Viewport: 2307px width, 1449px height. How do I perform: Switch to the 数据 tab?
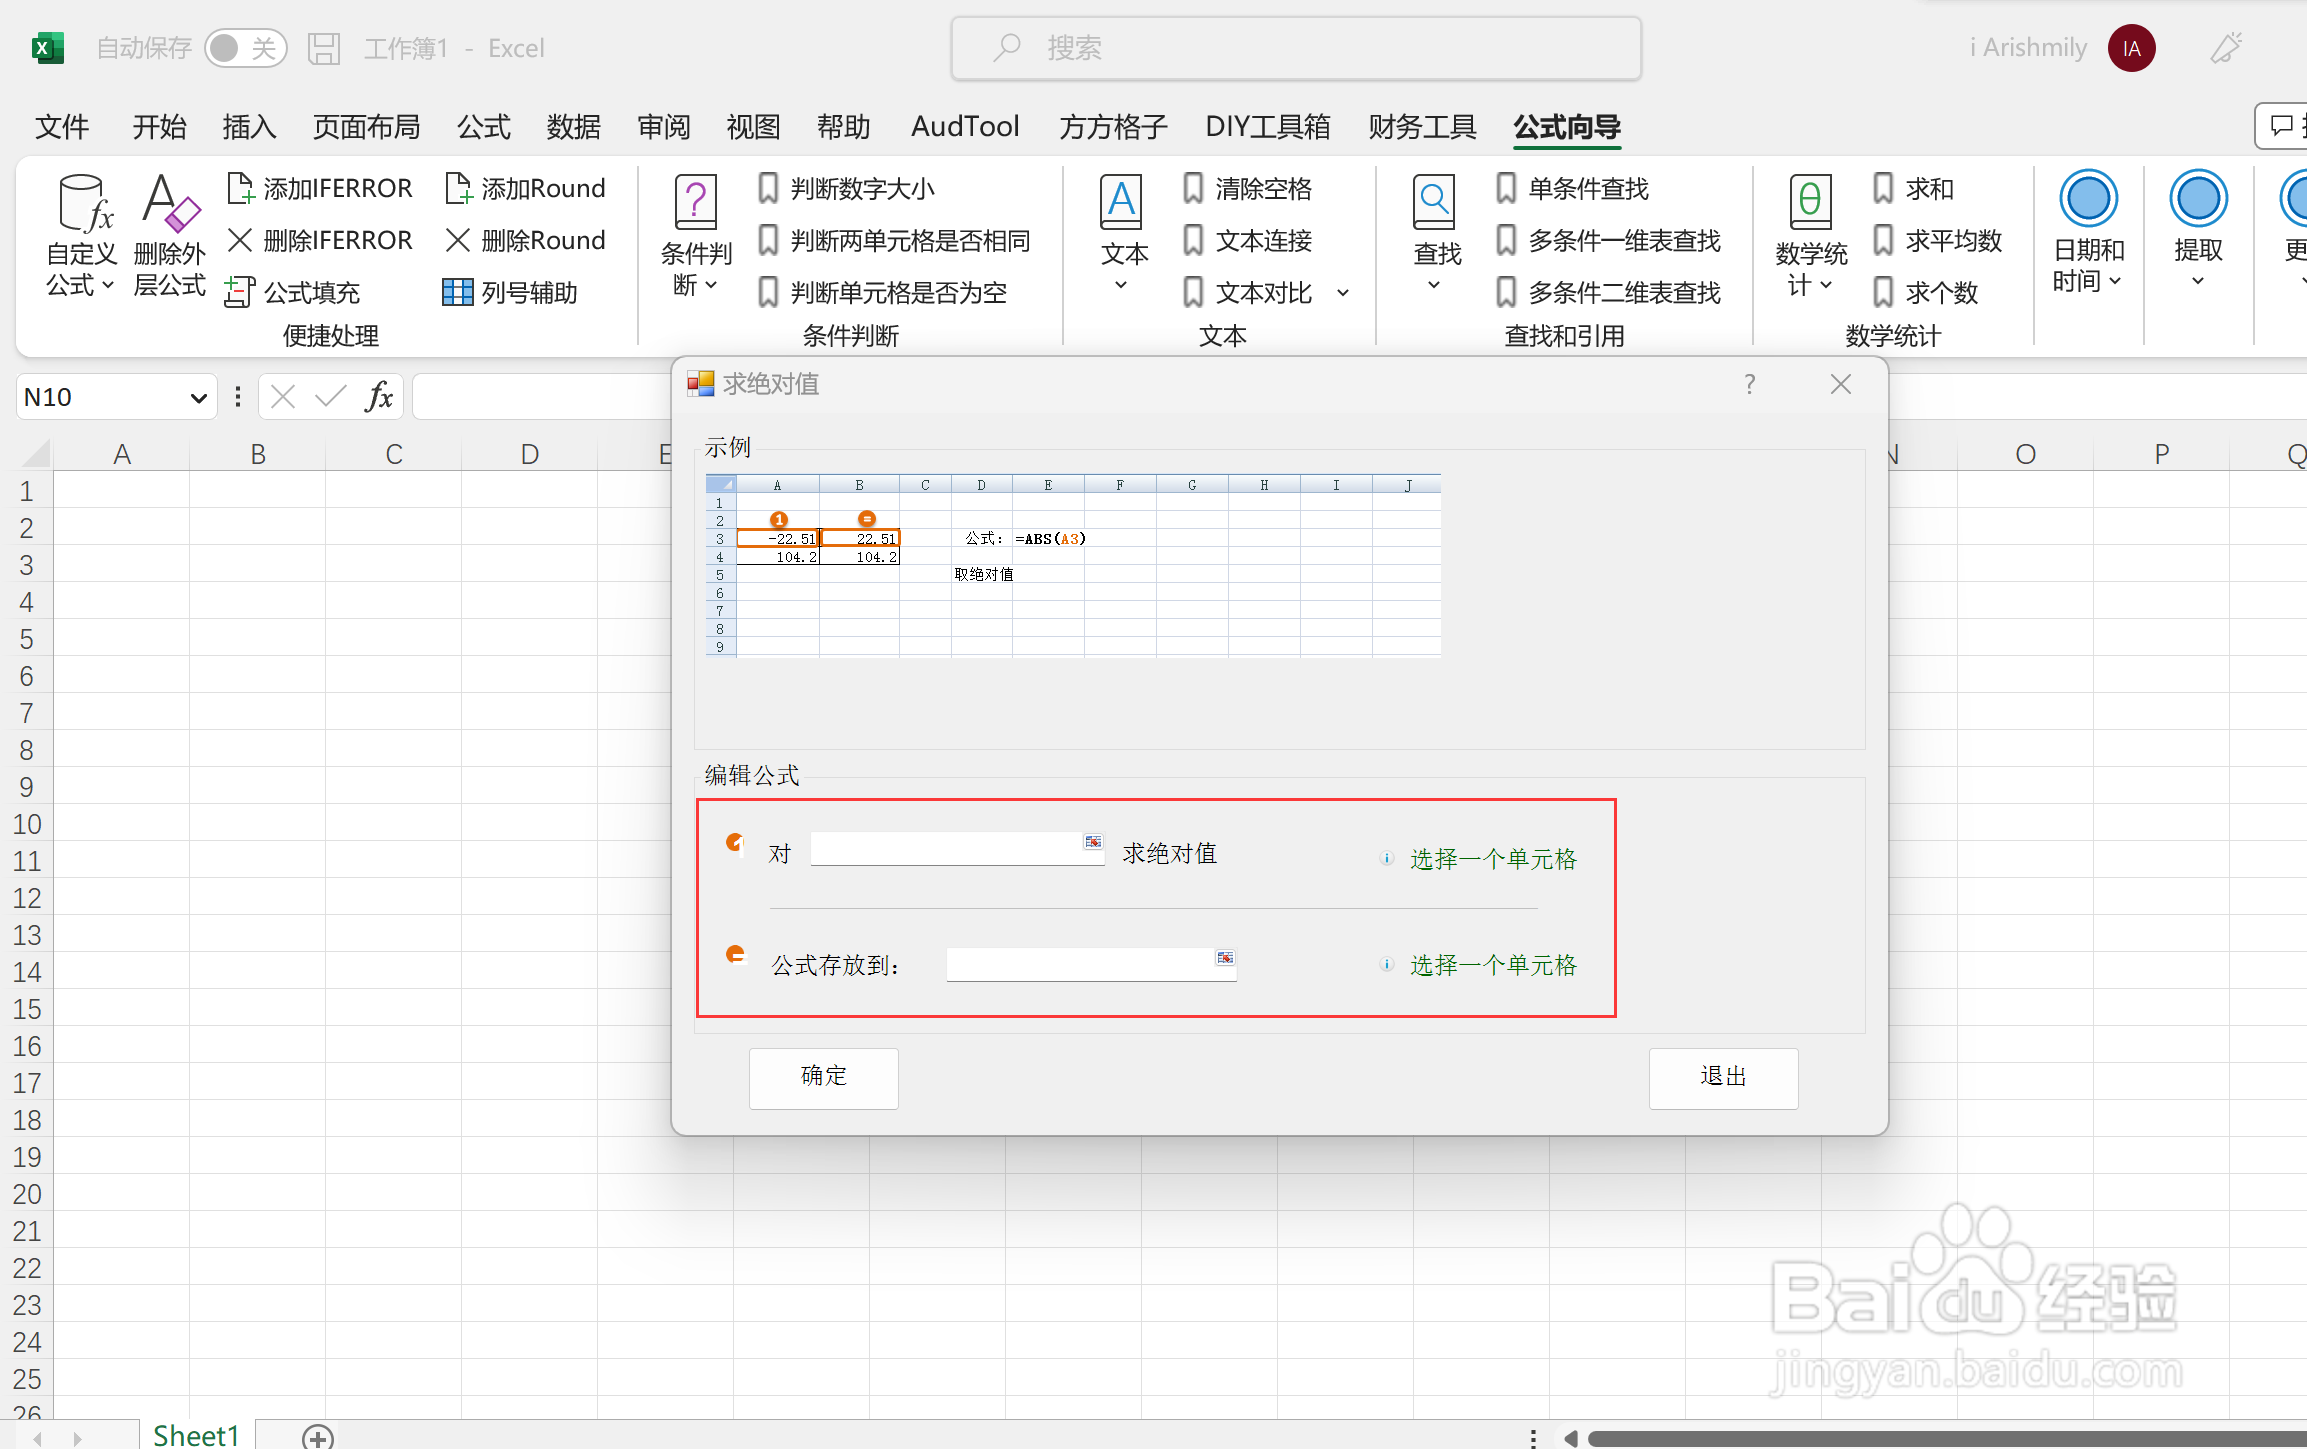[x=574, y=127]
